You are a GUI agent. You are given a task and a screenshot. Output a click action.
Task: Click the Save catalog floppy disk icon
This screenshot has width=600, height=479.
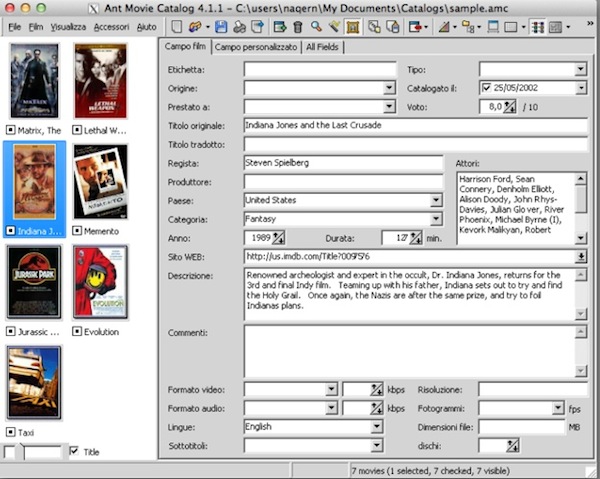click(x=220, y=27)
